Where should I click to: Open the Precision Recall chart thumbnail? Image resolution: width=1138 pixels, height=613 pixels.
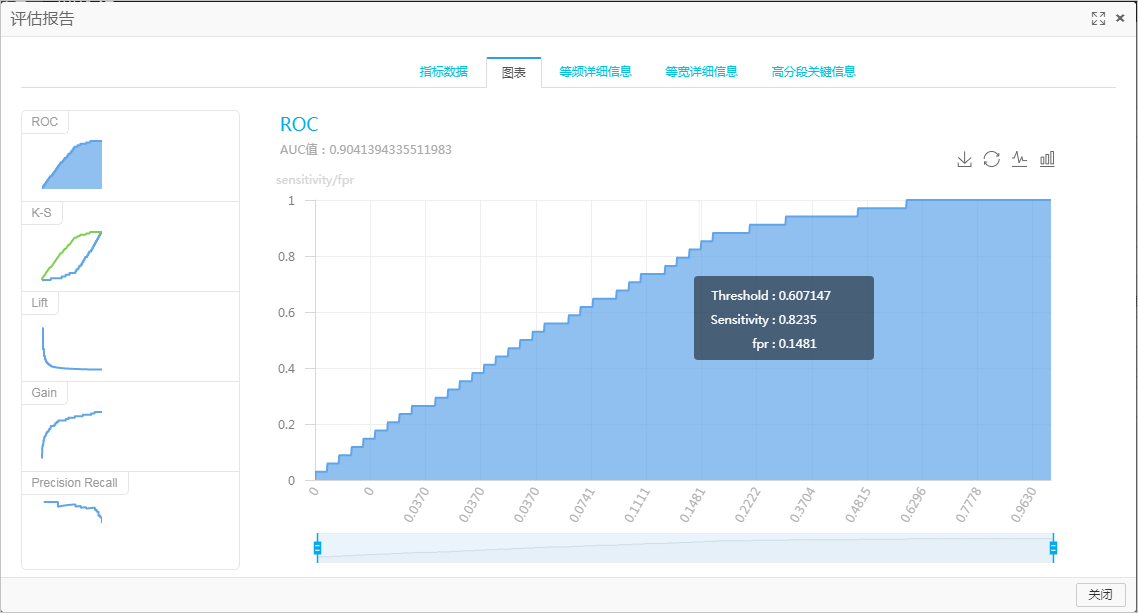pos(131,519)
